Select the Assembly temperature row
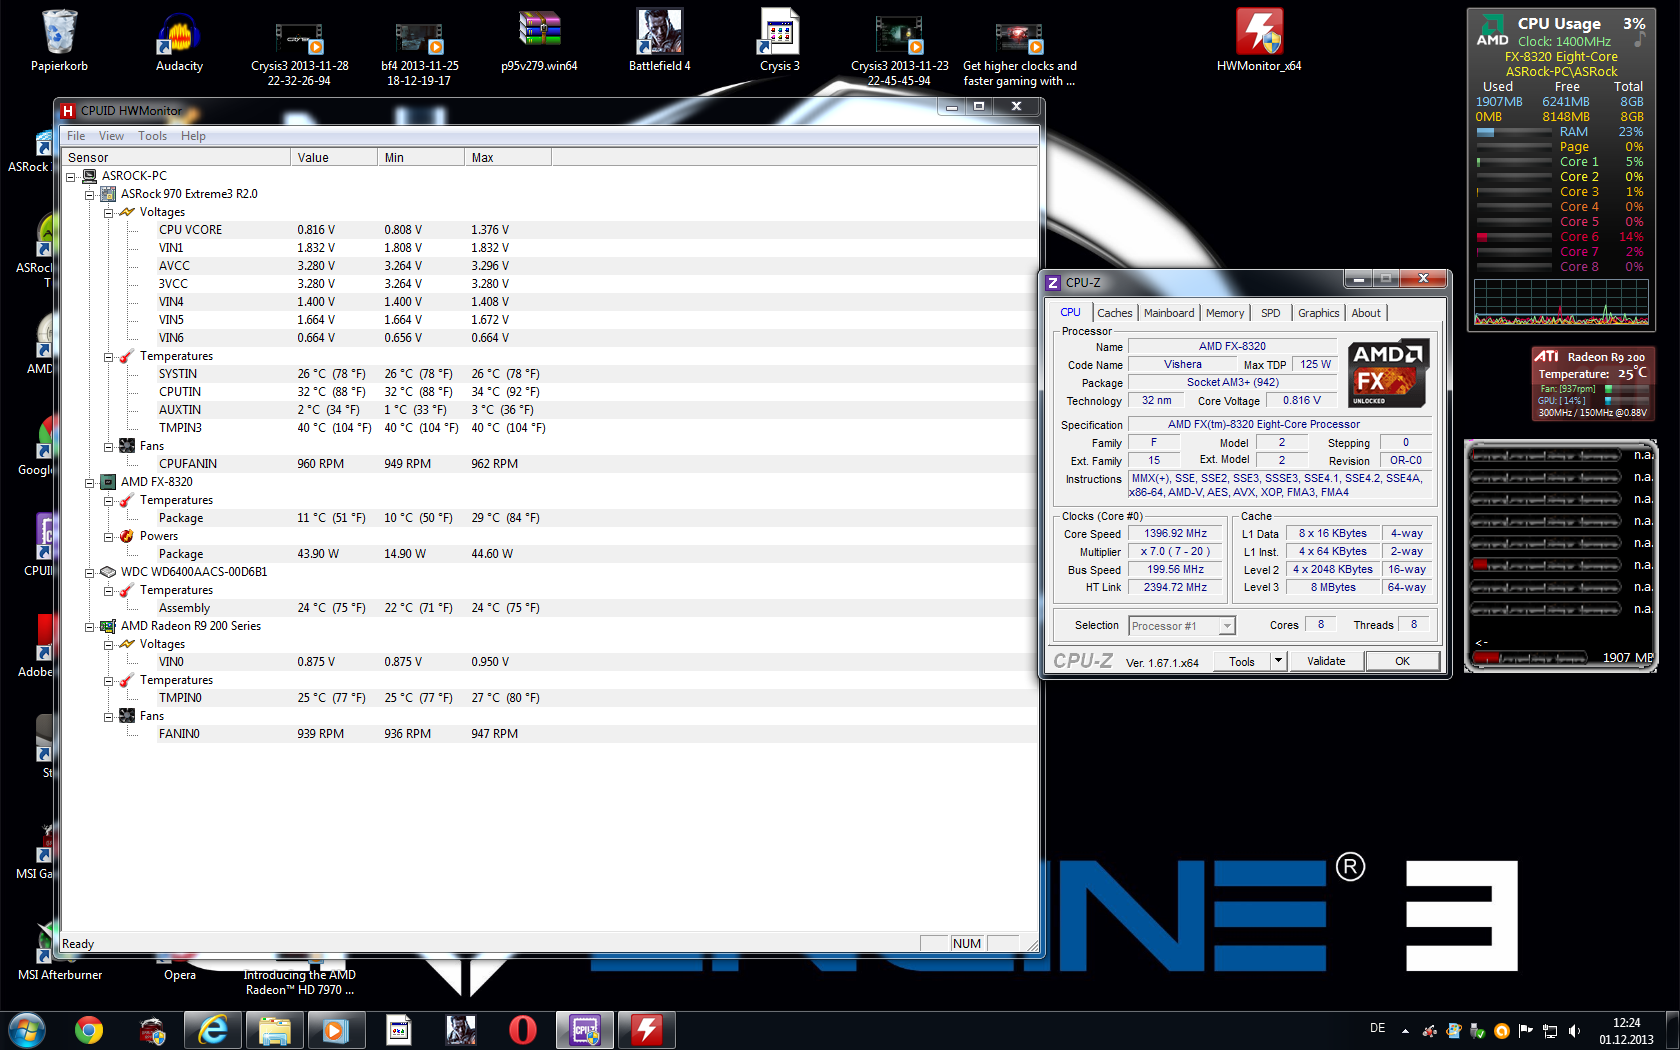Screen dimensions: 1680x1050 (x=548, y=608)
